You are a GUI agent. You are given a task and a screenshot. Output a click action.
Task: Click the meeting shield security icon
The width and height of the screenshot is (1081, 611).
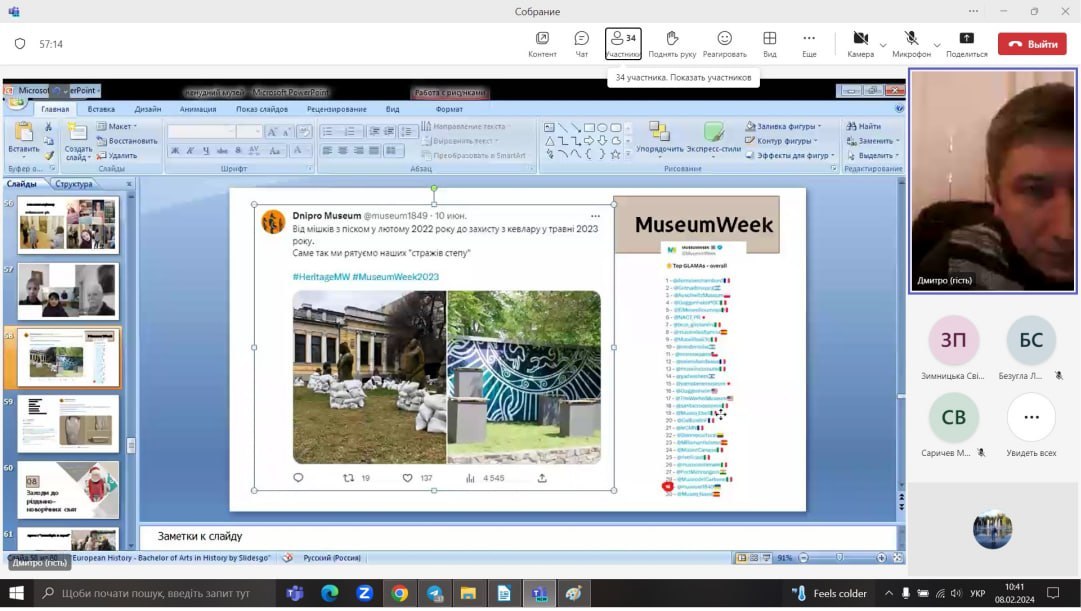click(20, 44)
